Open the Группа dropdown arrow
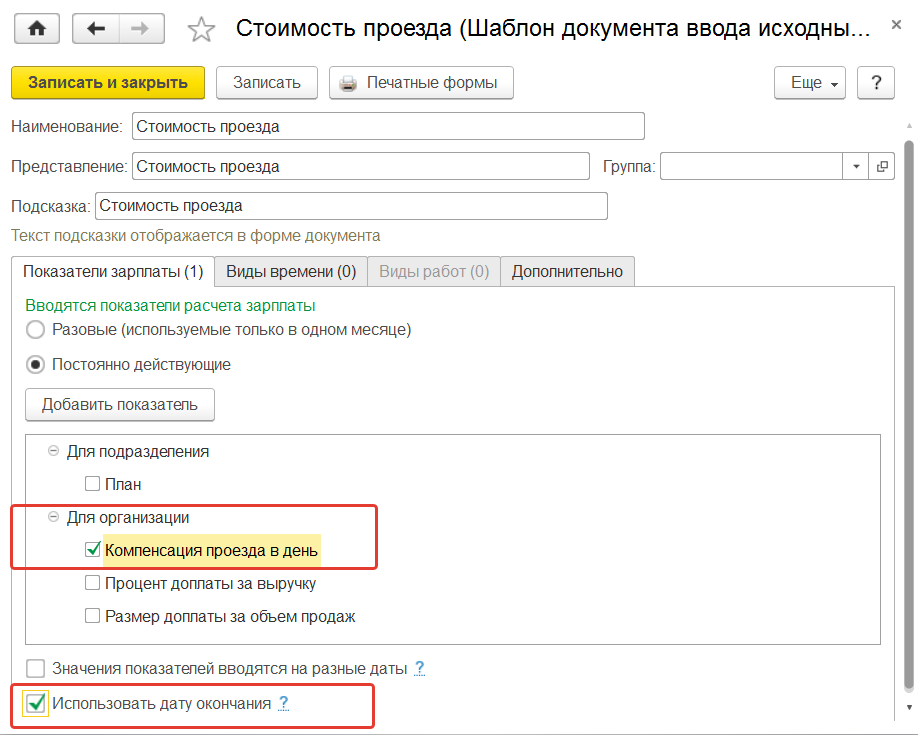918x735 pixels. (x=857, y=167)
